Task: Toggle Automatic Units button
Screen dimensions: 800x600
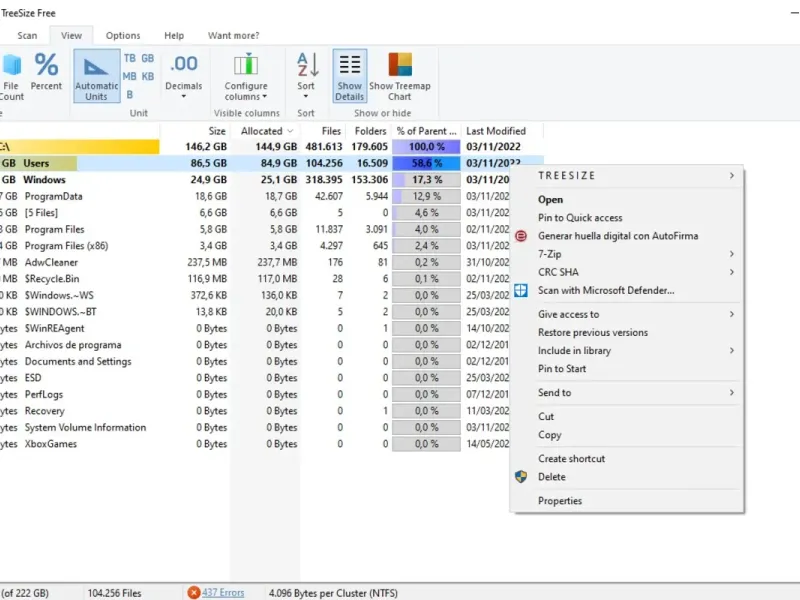Action: coord(96,76)
